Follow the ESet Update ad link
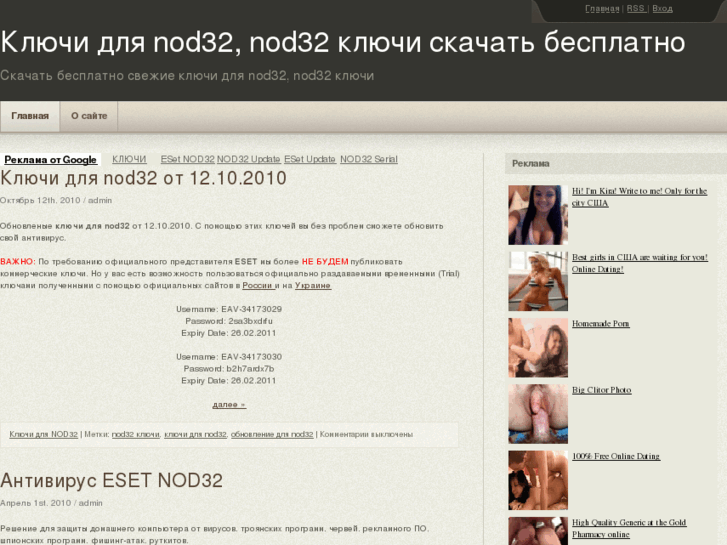This screenshot has width=727, height=545. coord(310,159)
